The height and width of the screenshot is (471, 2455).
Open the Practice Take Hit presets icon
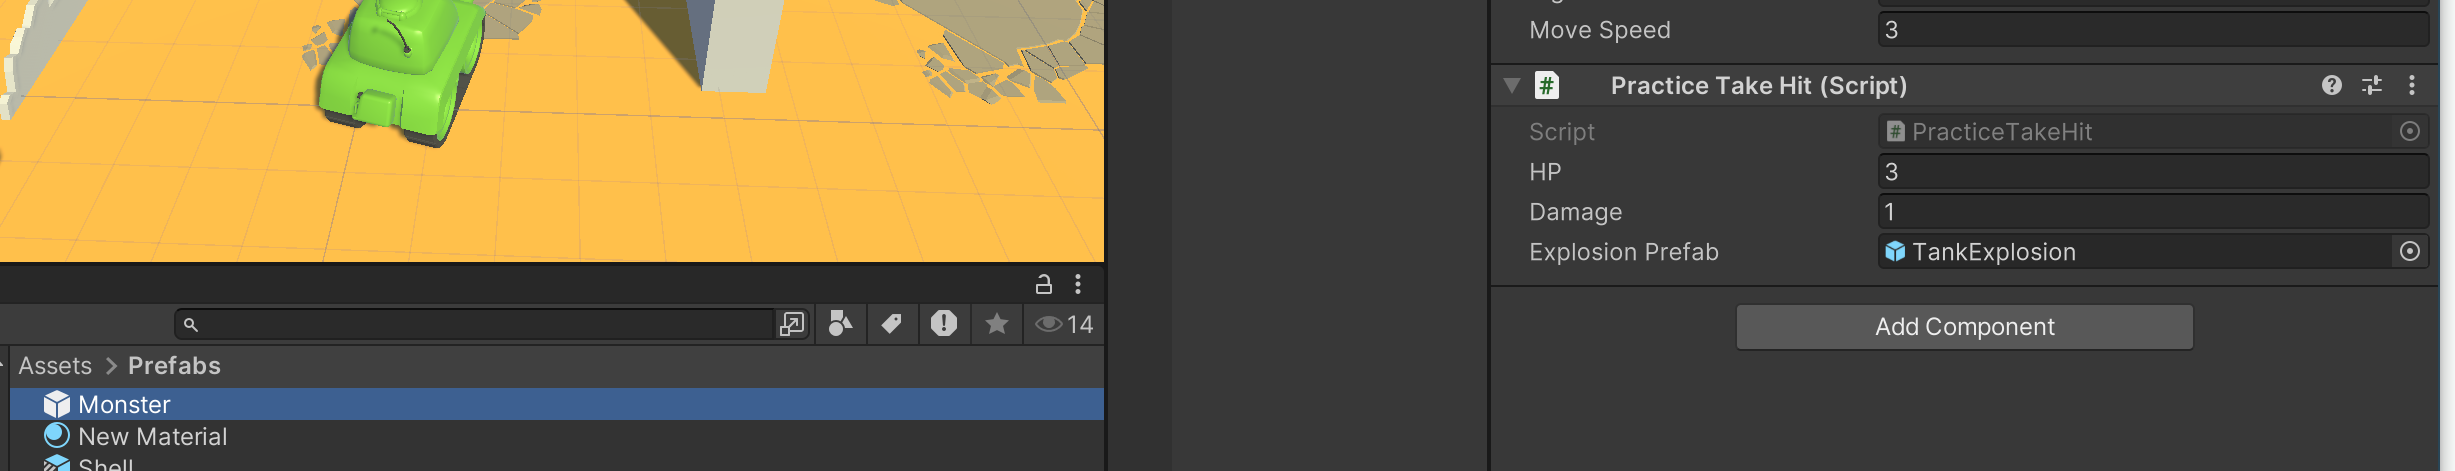pos(2372,86)
